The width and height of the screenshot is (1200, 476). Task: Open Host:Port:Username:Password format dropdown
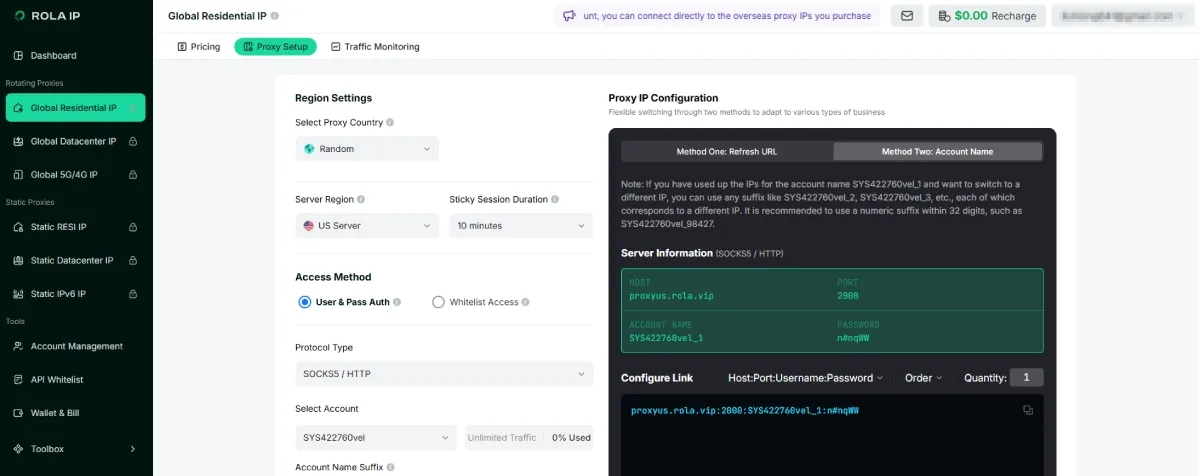point(806,378)
